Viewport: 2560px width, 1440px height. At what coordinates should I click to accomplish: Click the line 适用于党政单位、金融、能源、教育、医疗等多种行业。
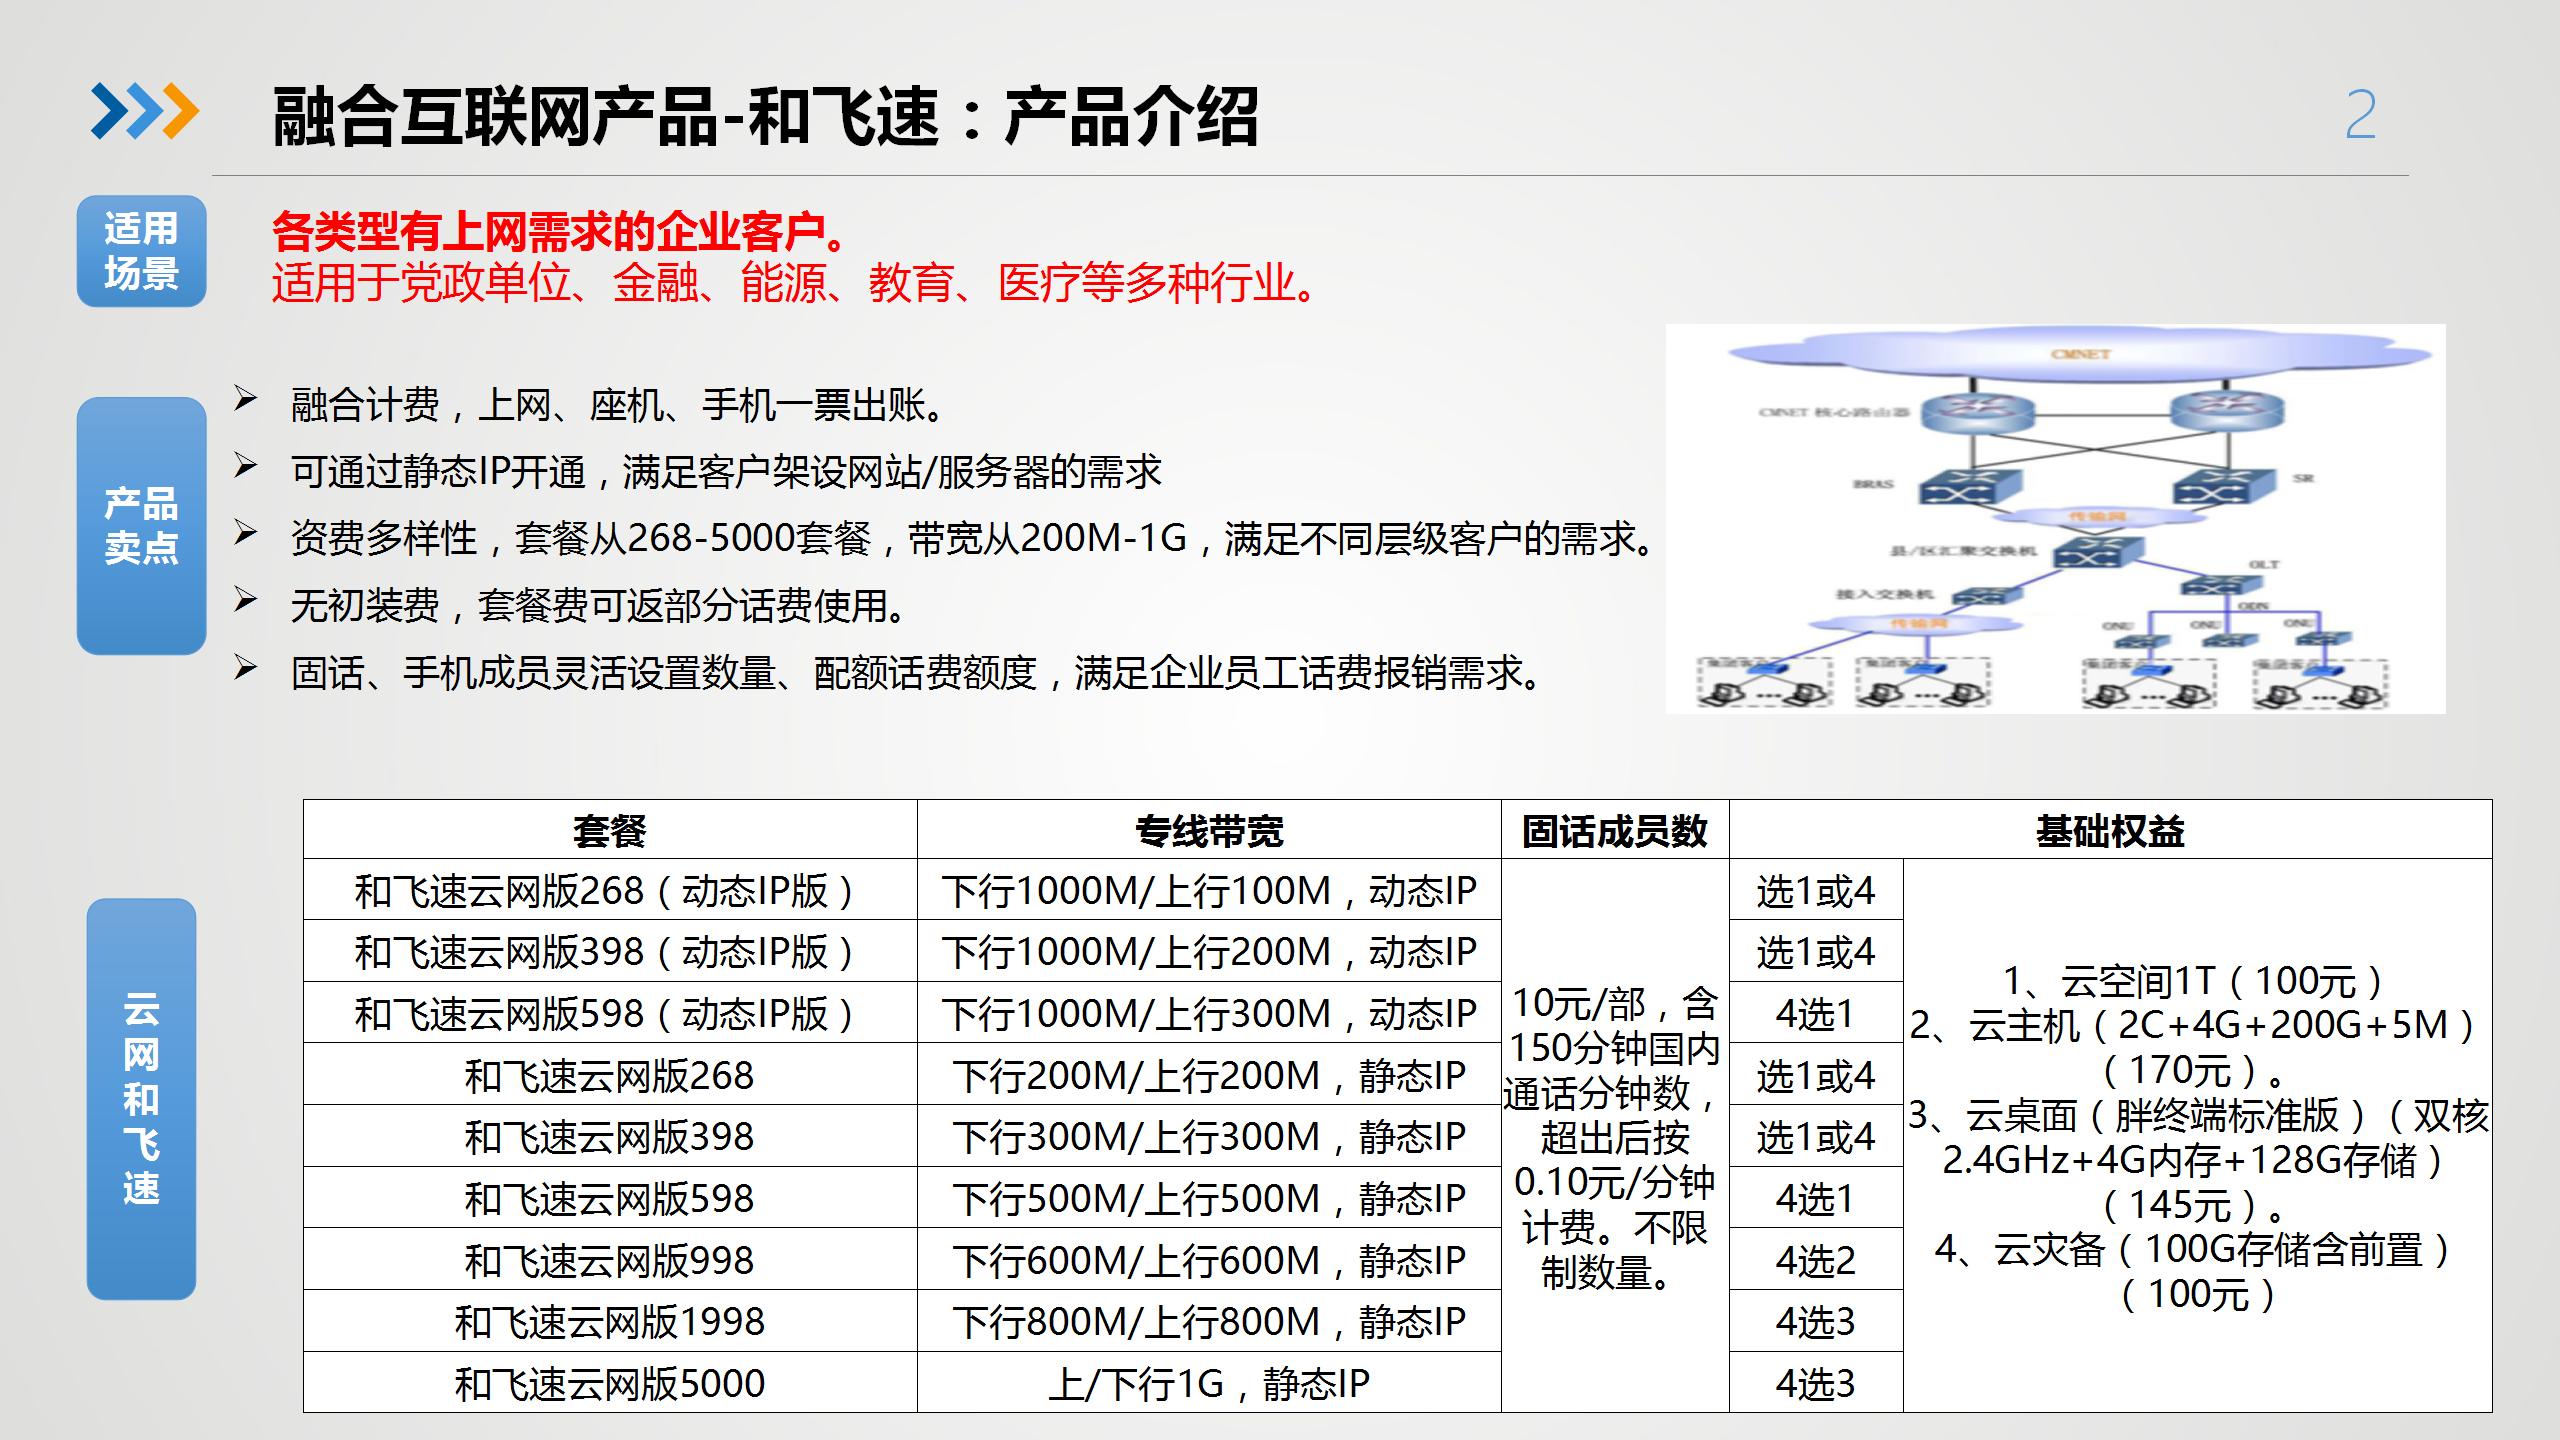[794, 283]
